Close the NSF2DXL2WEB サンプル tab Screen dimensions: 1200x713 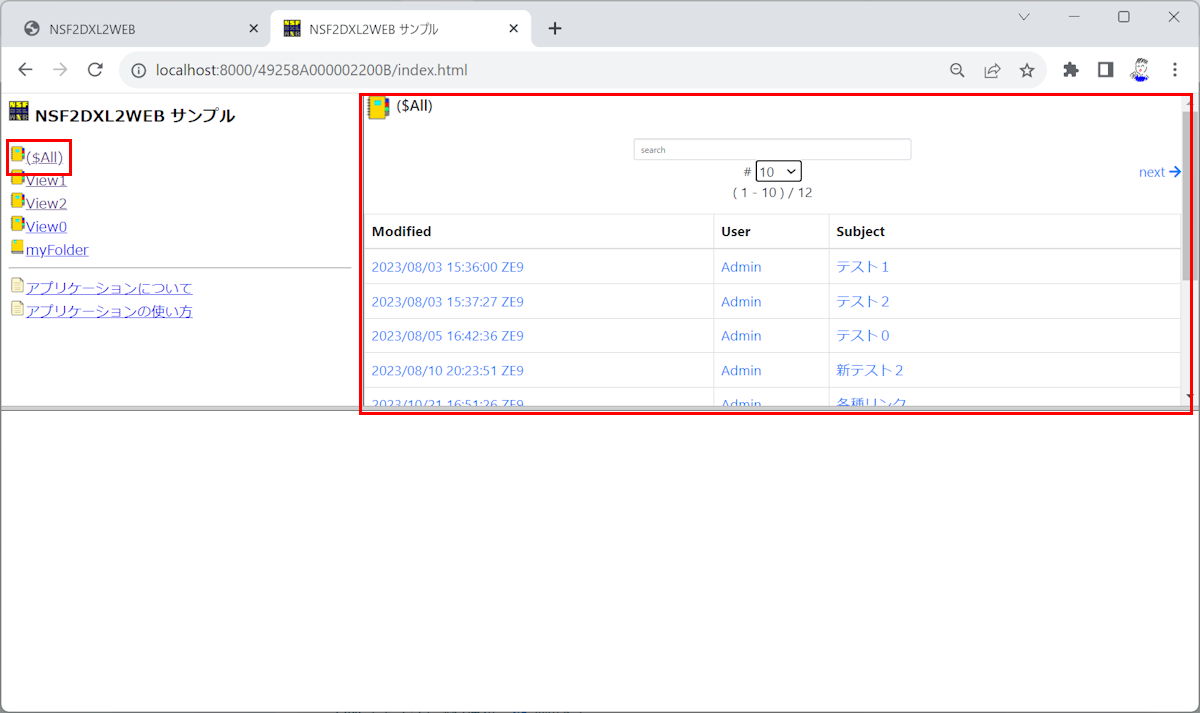[x=514, y=29]
